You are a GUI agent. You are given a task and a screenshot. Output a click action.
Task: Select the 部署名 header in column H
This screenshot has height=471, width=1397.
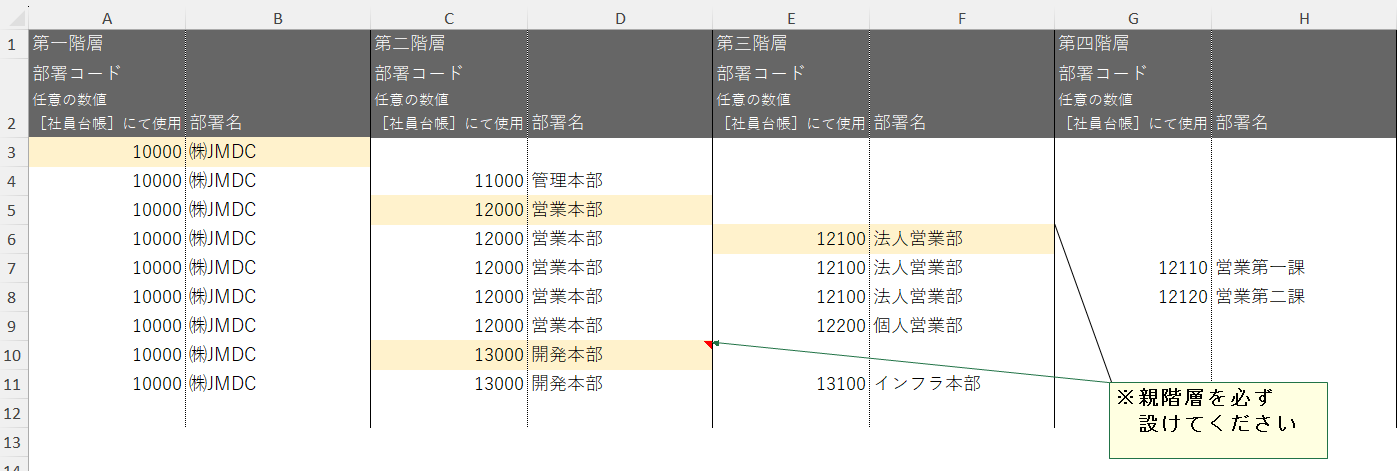tap(1304, 97)
